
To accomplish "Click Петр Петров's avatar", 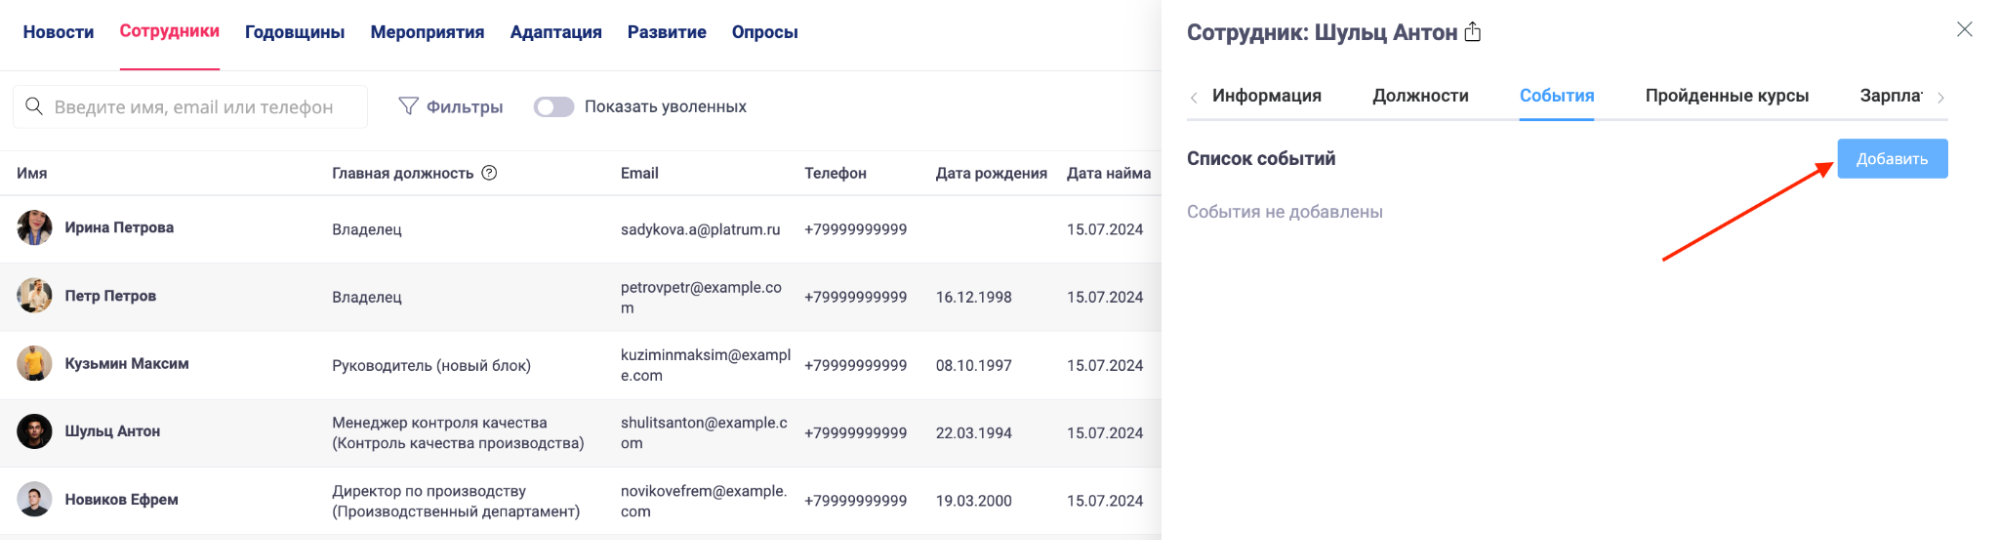I will point(34,296).
